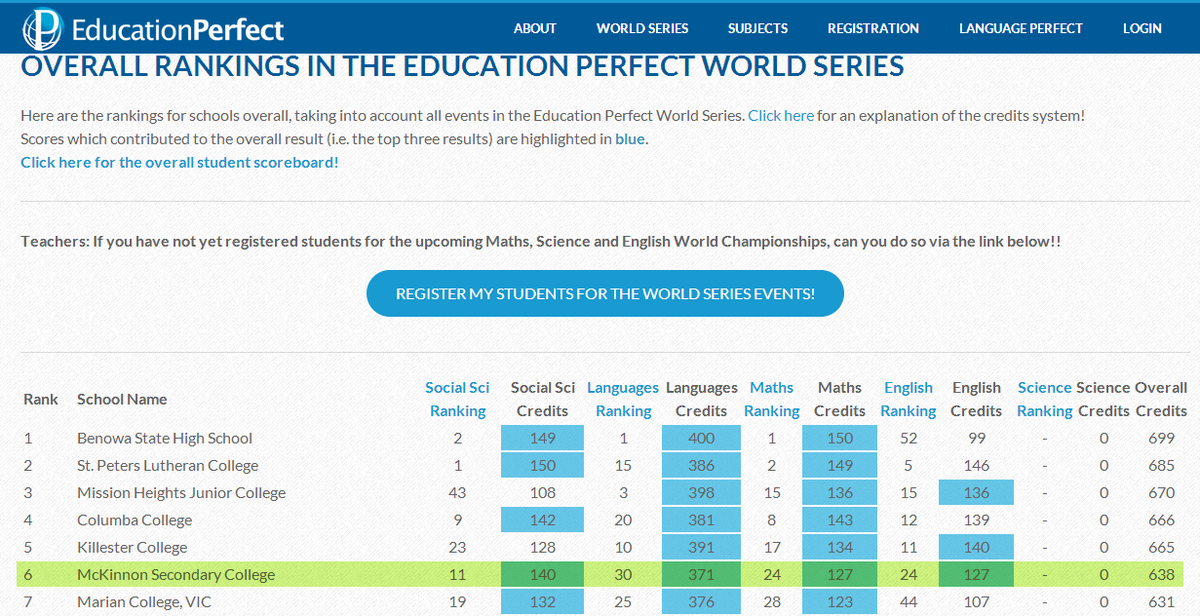Click Benowa's Overall Credits value 699
1200x616 pixels.
click(x=1161, y=438)
